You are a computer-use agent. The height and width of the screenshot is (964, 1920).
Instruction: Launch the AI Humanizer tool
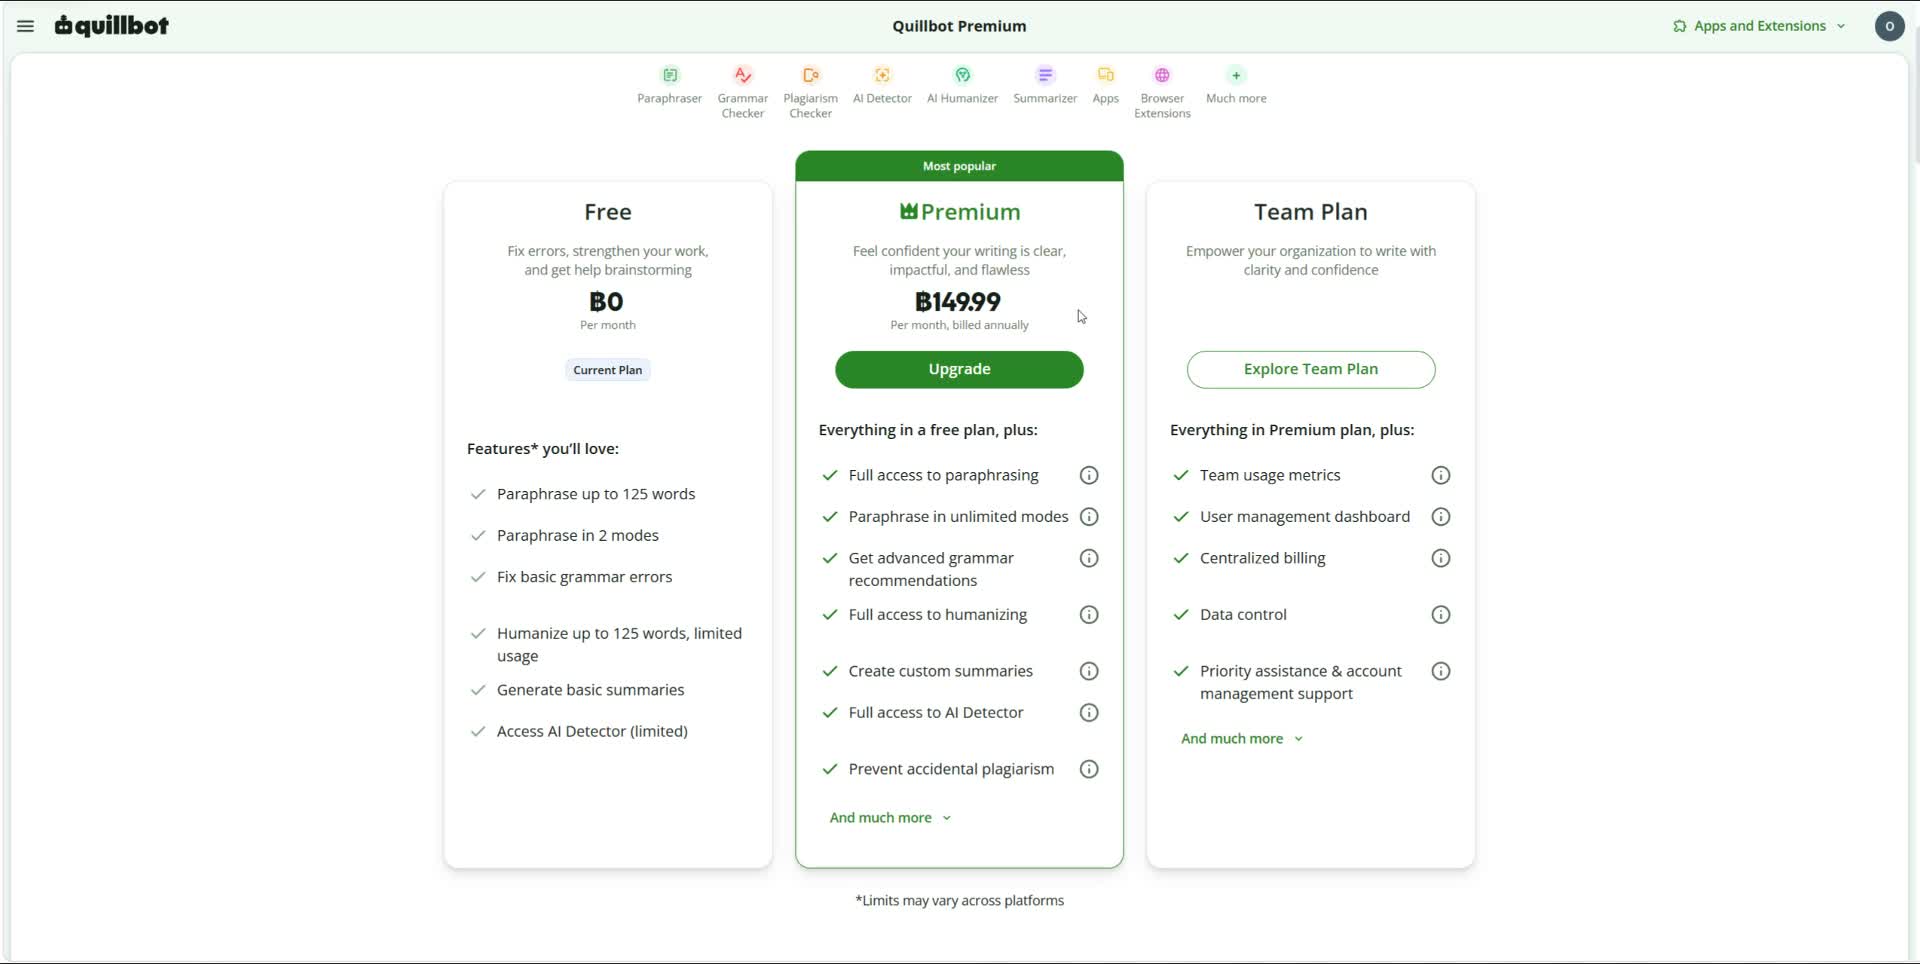(x=962, y=85)
